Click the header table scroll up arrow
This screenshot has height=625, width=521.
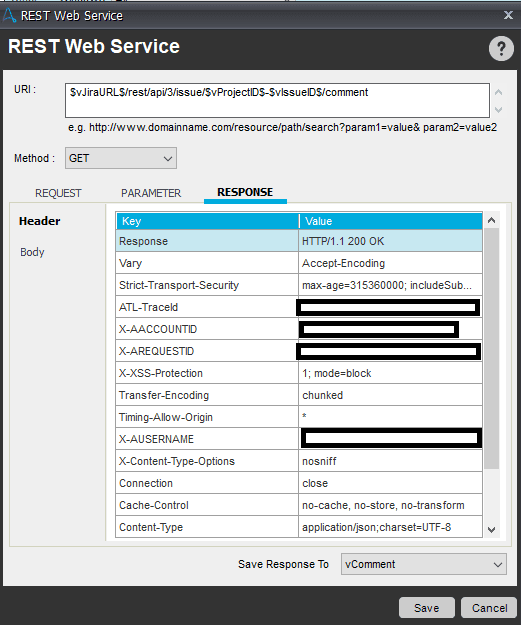(x=492, y=220)
